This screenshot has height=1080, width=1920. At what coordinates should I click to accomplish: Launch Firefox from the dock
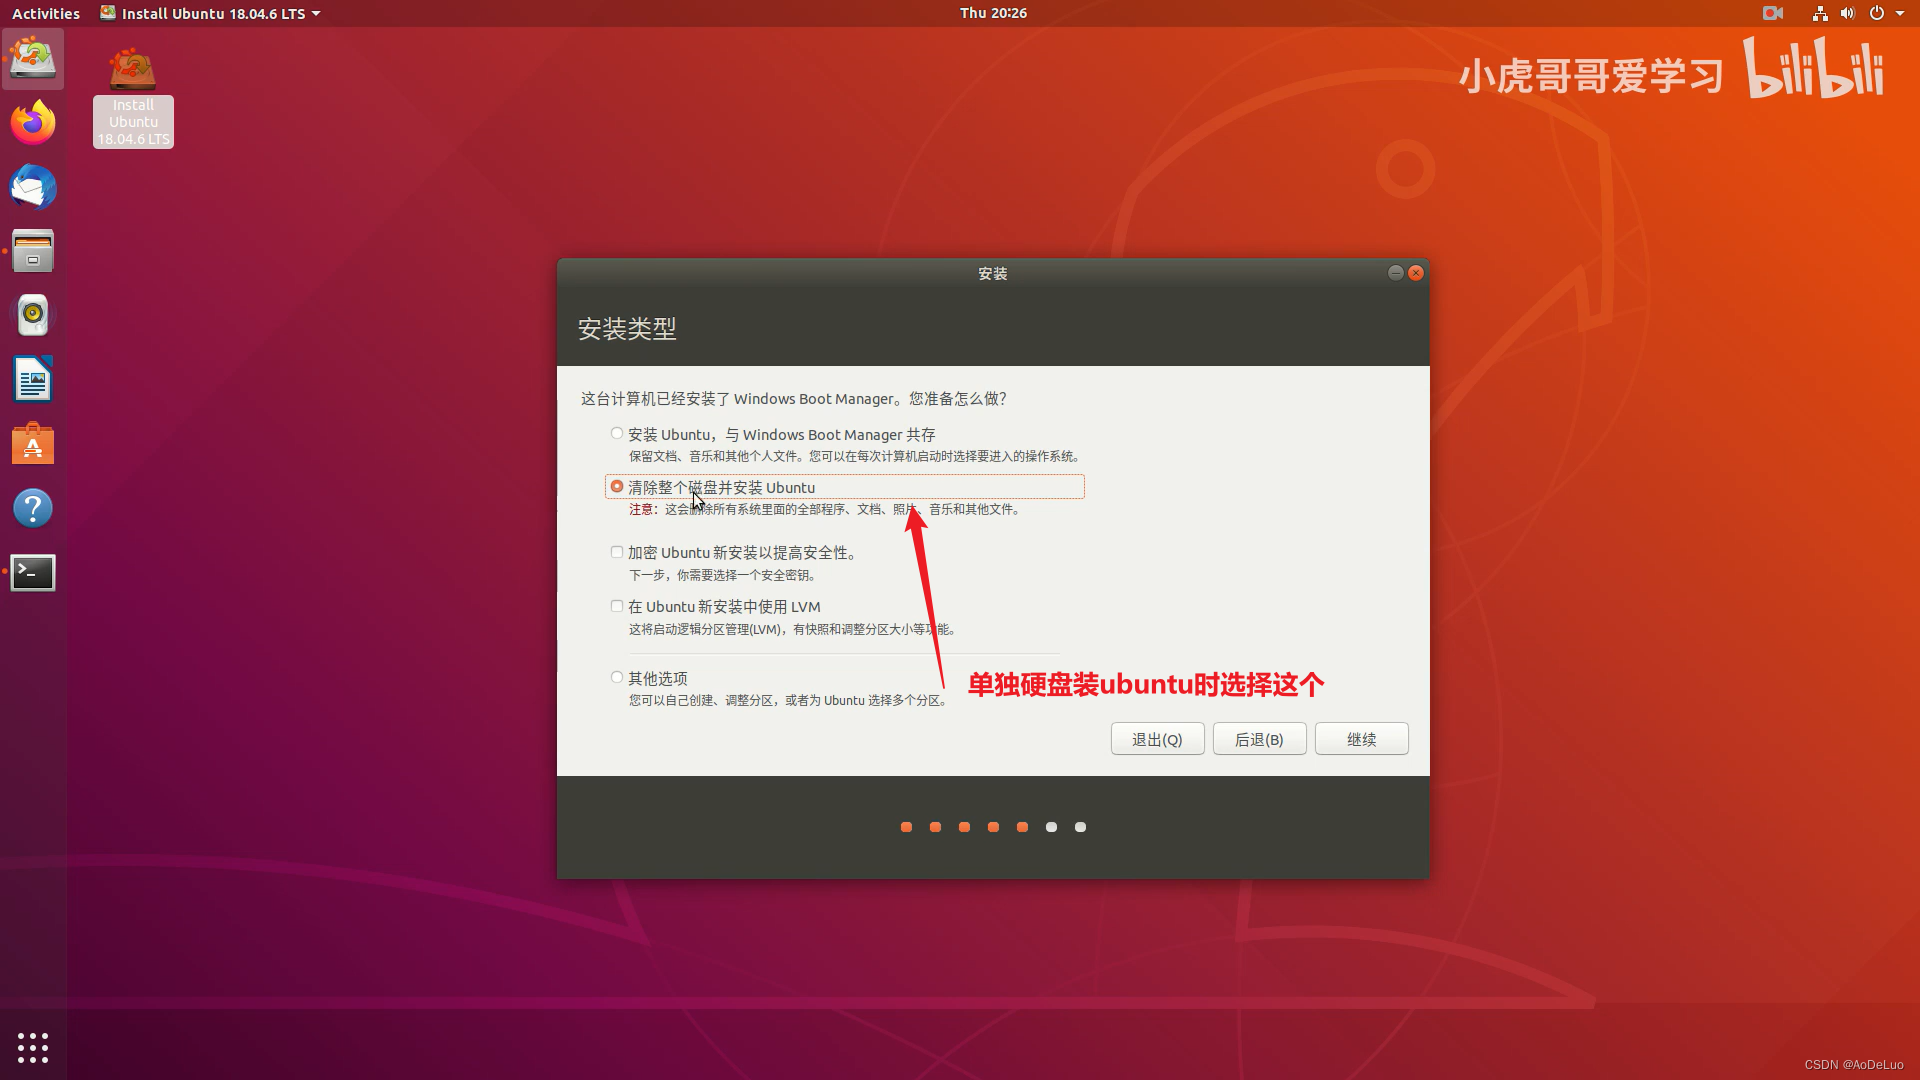(x=33, y=123)
